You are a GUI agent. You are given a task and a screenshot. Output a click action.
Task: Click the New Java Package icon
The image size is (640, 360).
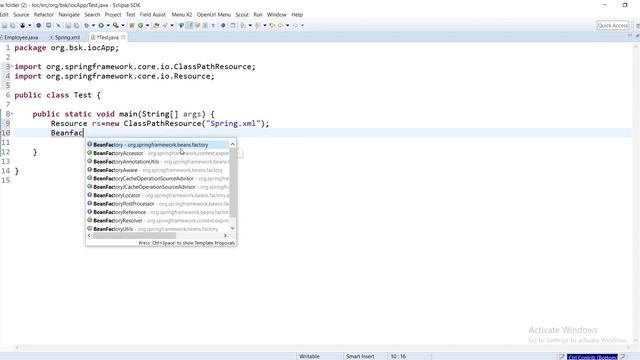click(132, 25)
